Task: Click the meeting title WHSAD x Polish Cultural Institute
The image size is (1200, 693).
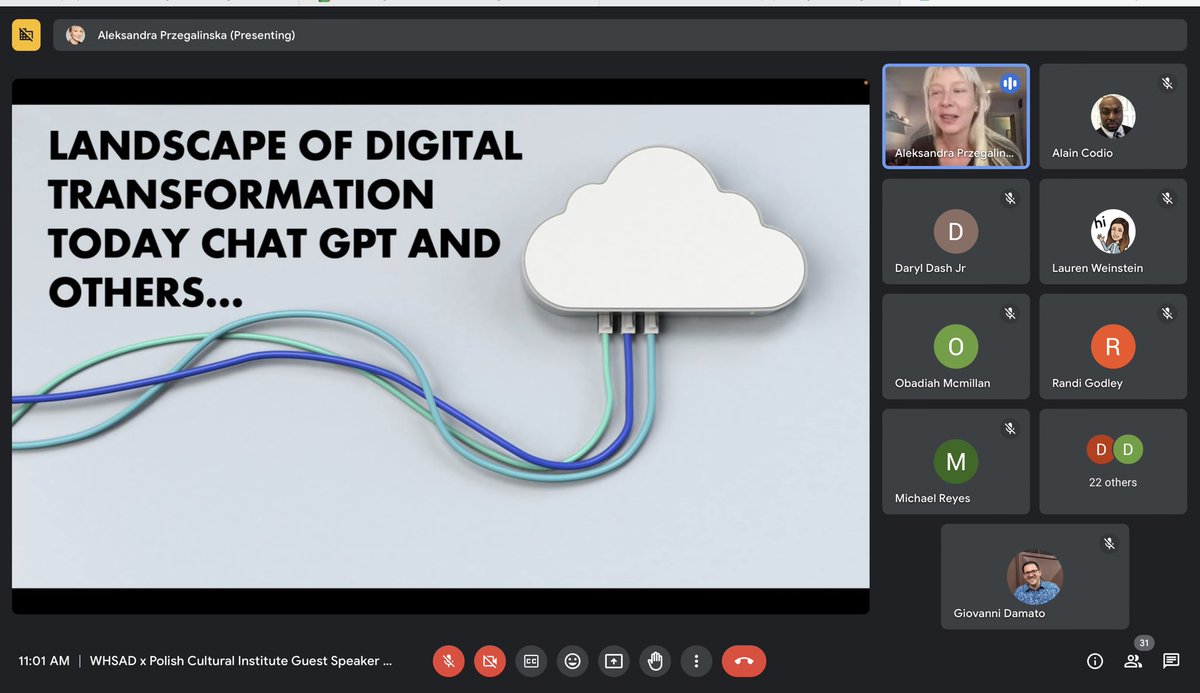Action: [241, 661]
